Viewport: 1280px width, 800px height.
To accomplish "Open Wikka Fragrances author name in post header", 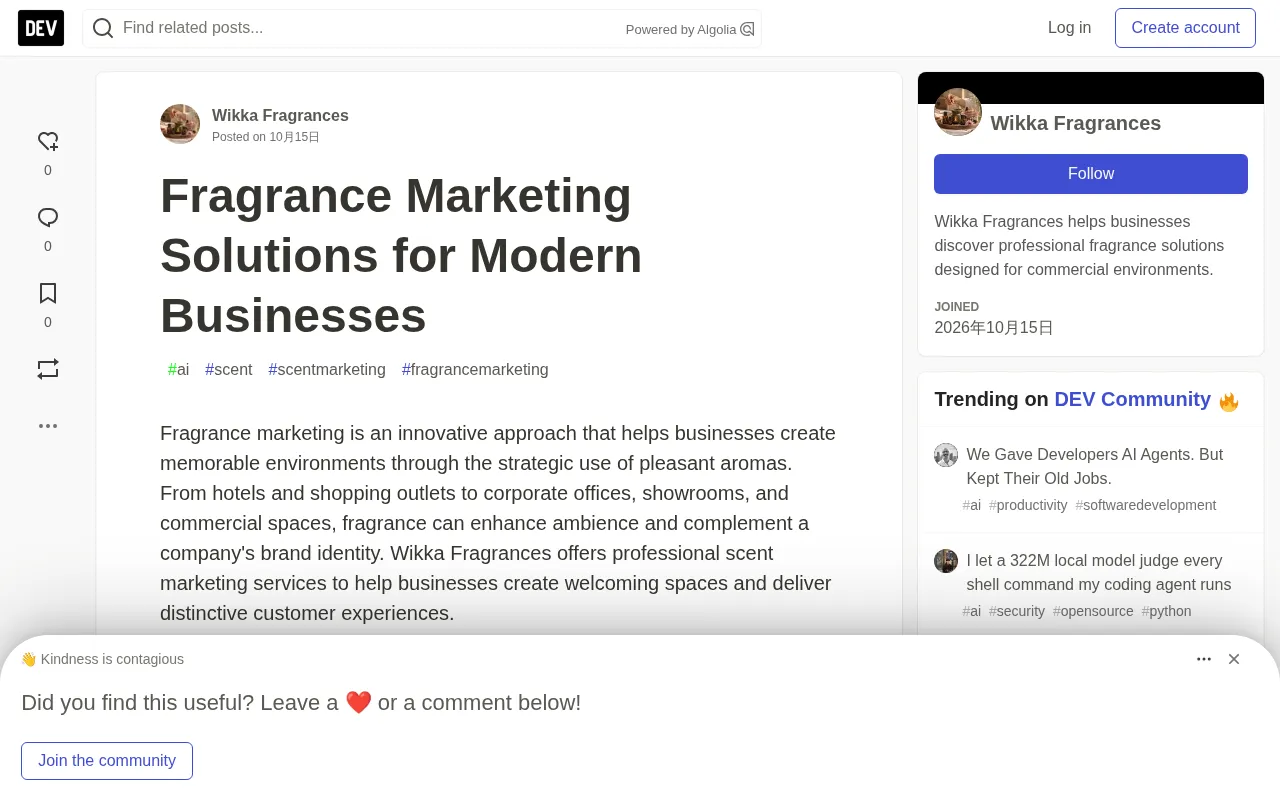I will [280, 115].
